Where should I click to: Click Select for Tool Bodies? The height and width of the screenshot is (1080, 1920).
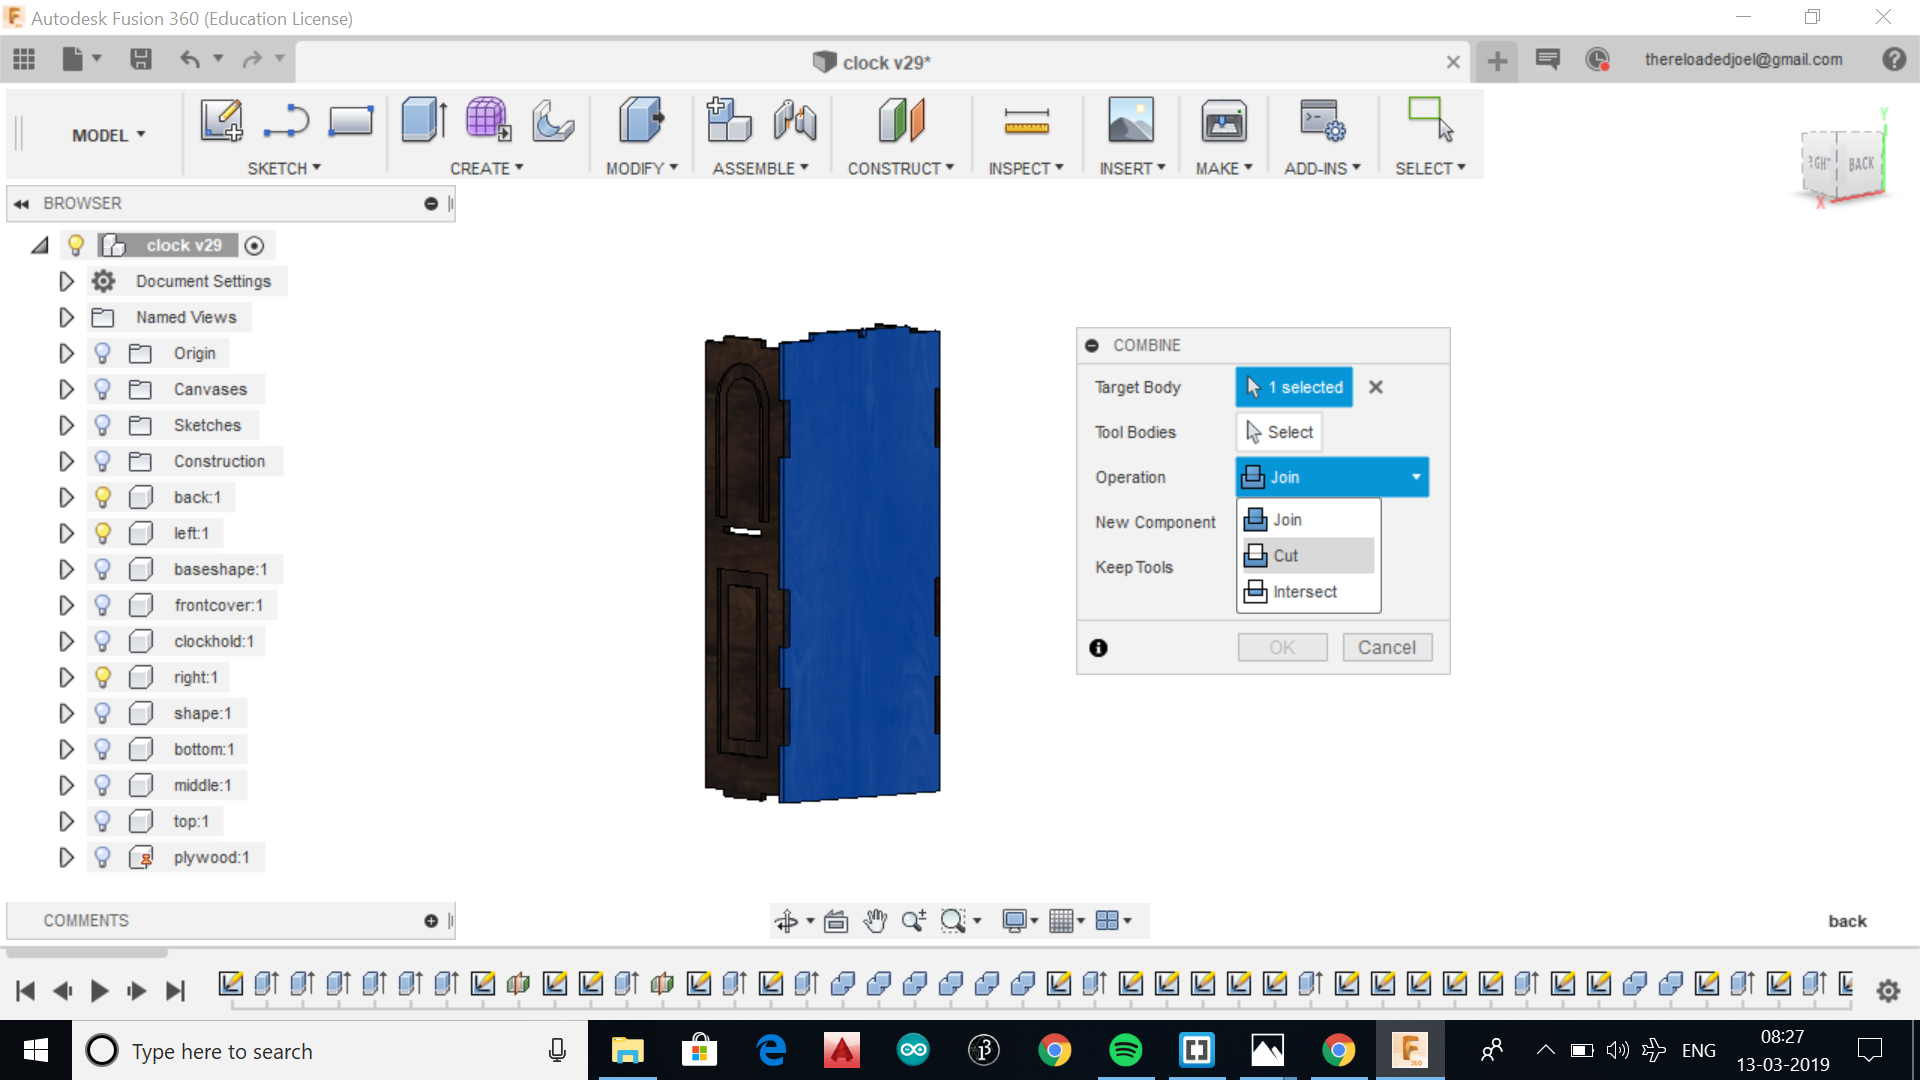pos(1280,432)
